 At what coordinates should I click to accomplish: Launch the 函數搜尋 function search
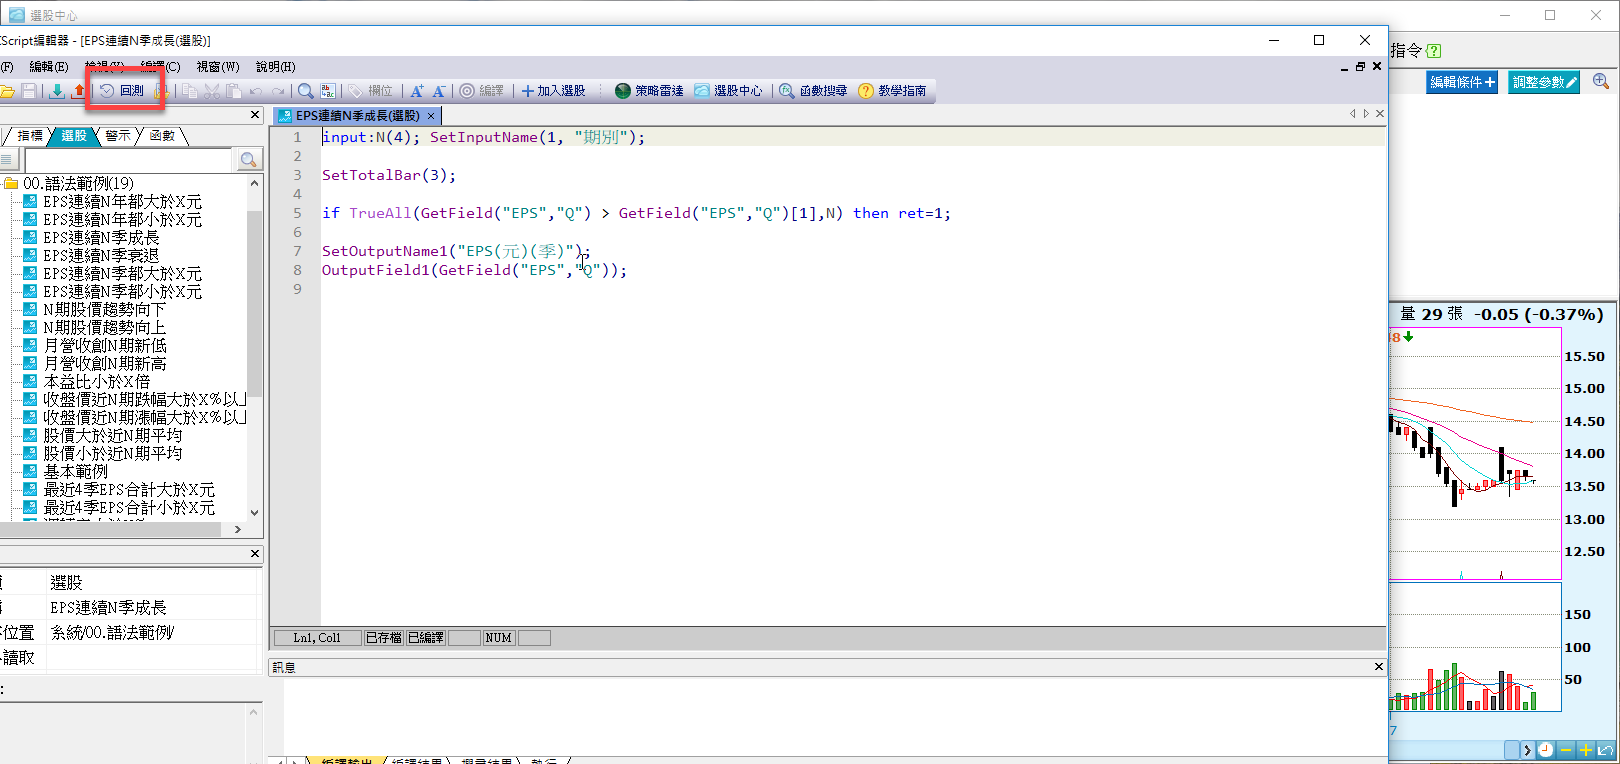coord(813,91)
